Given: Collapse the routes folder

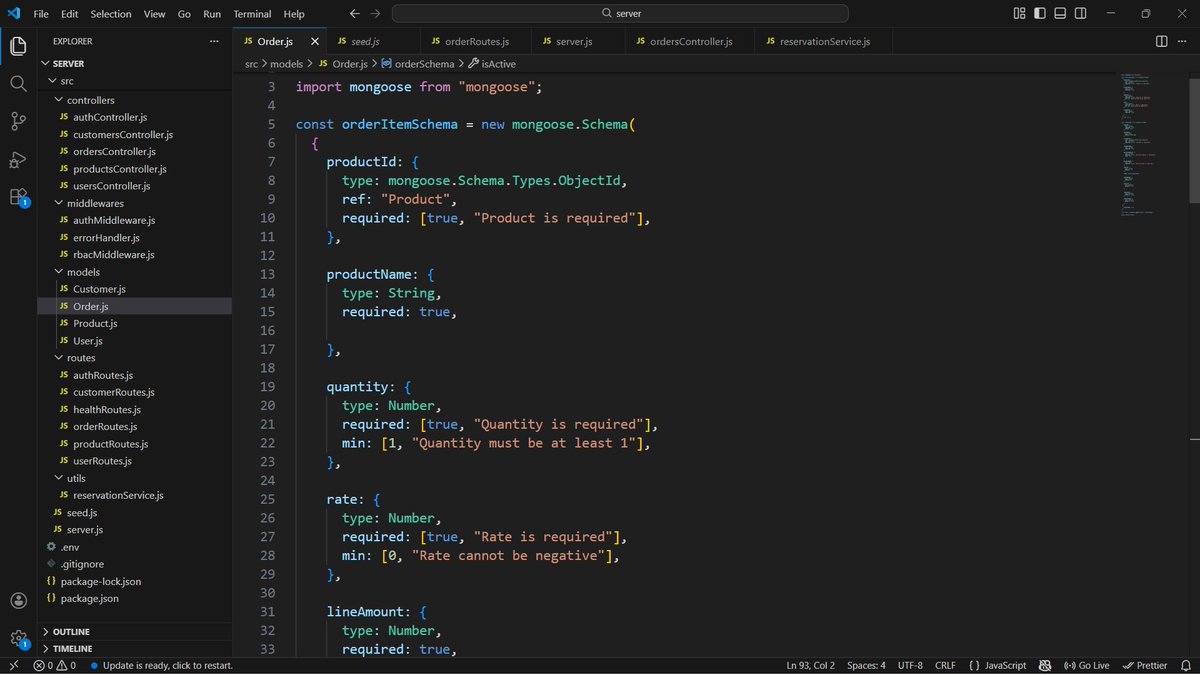Looking at the screenshot, I should coord(134,358).
